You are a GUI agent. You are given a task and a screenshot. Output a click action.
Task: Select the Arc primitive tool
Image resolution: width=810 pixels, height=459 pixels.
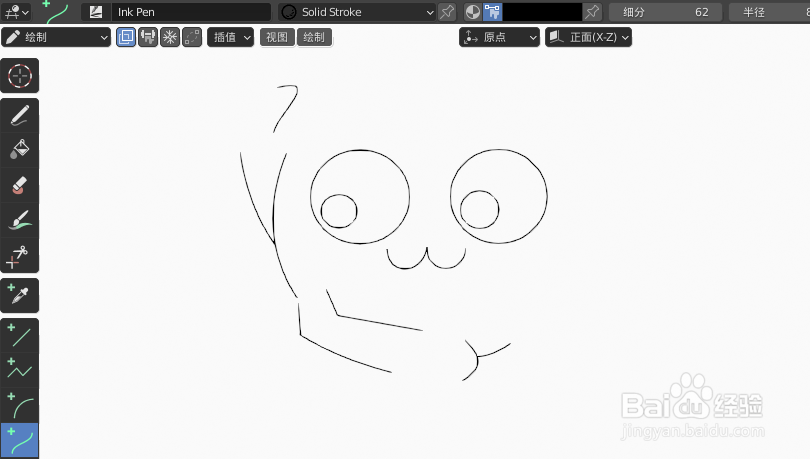point(20,405)
